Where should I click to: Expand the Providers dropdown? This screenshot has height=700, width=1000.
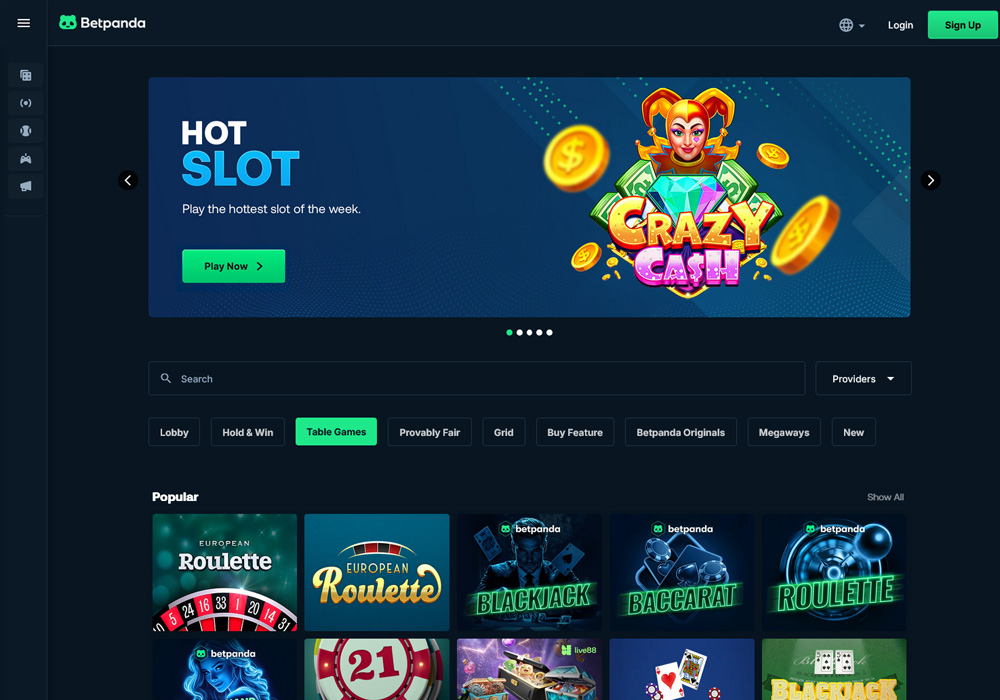pos(863,379)
